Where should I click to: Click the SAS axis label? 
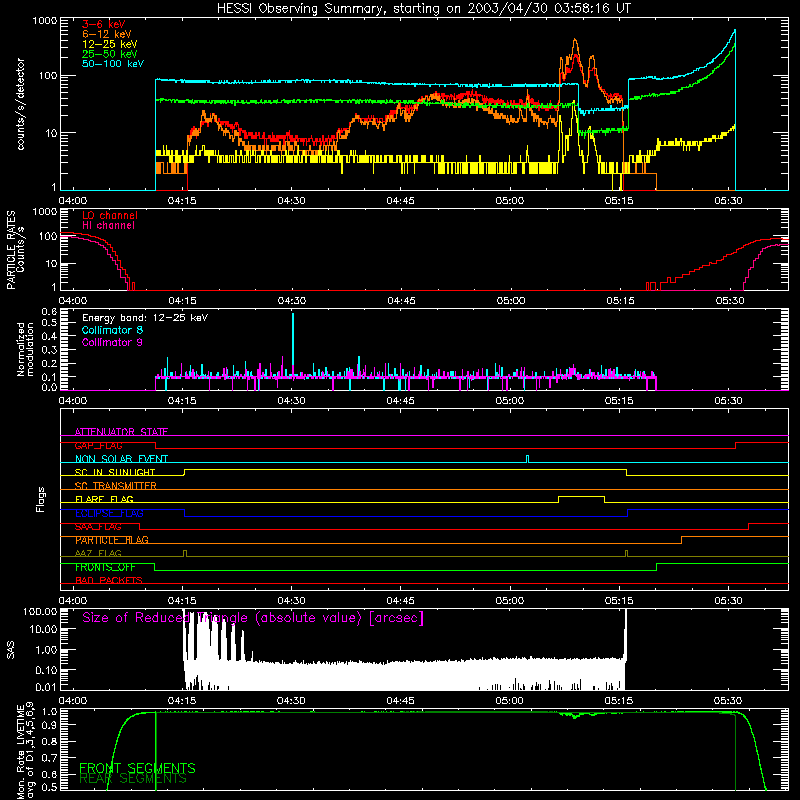tap(10, 649)
